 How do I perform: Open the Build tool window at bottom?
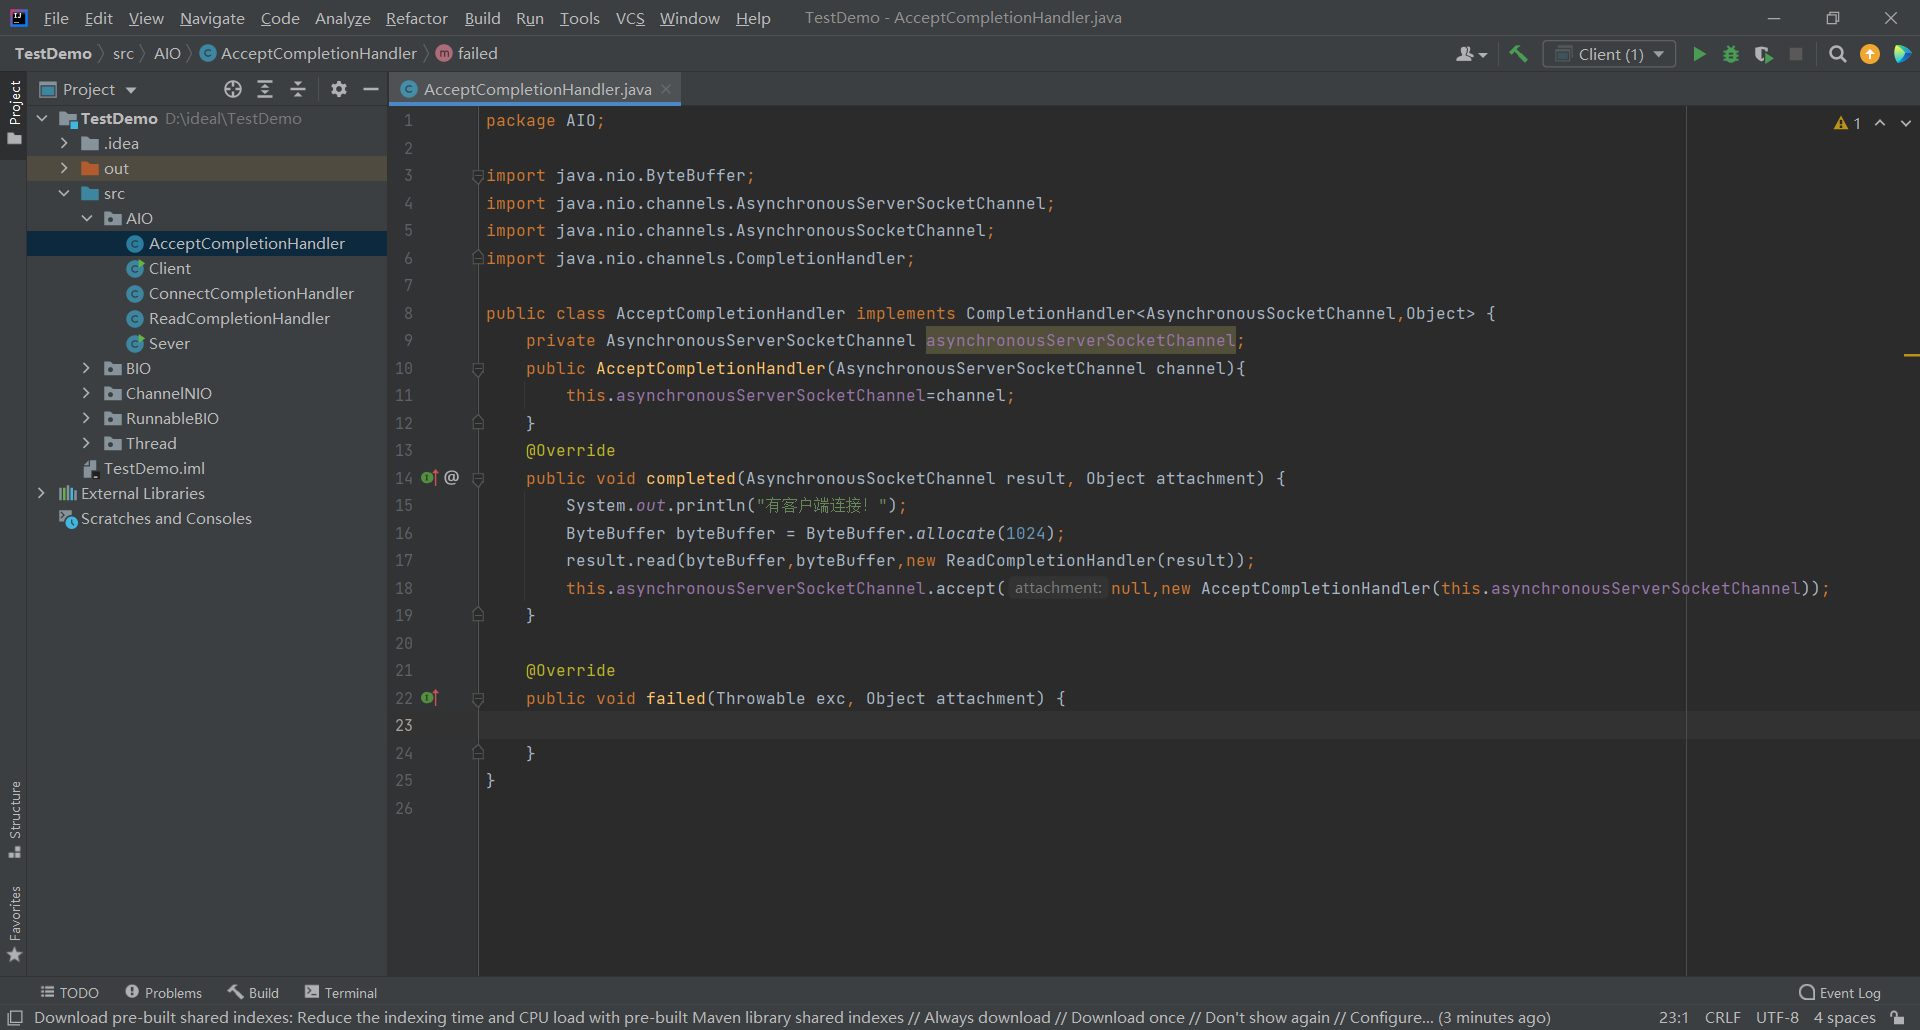253,992
